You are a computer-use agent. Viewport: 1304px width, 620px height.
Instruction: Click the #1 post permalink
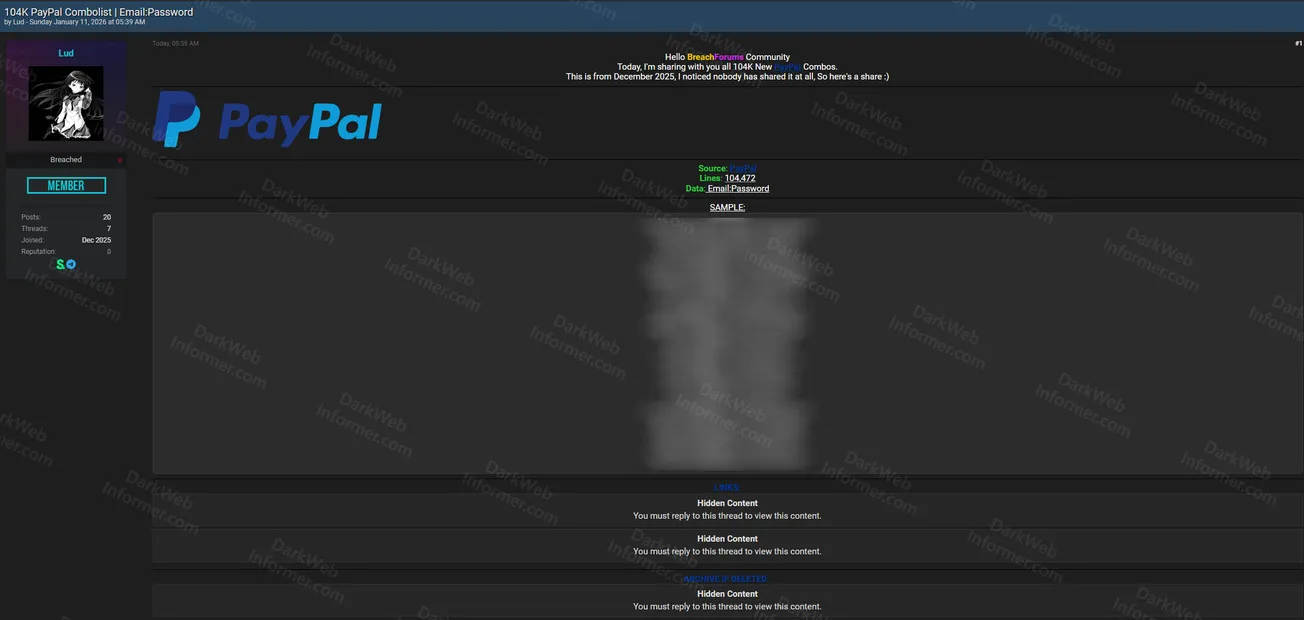pyautogui.click(x=1297, y=42)
